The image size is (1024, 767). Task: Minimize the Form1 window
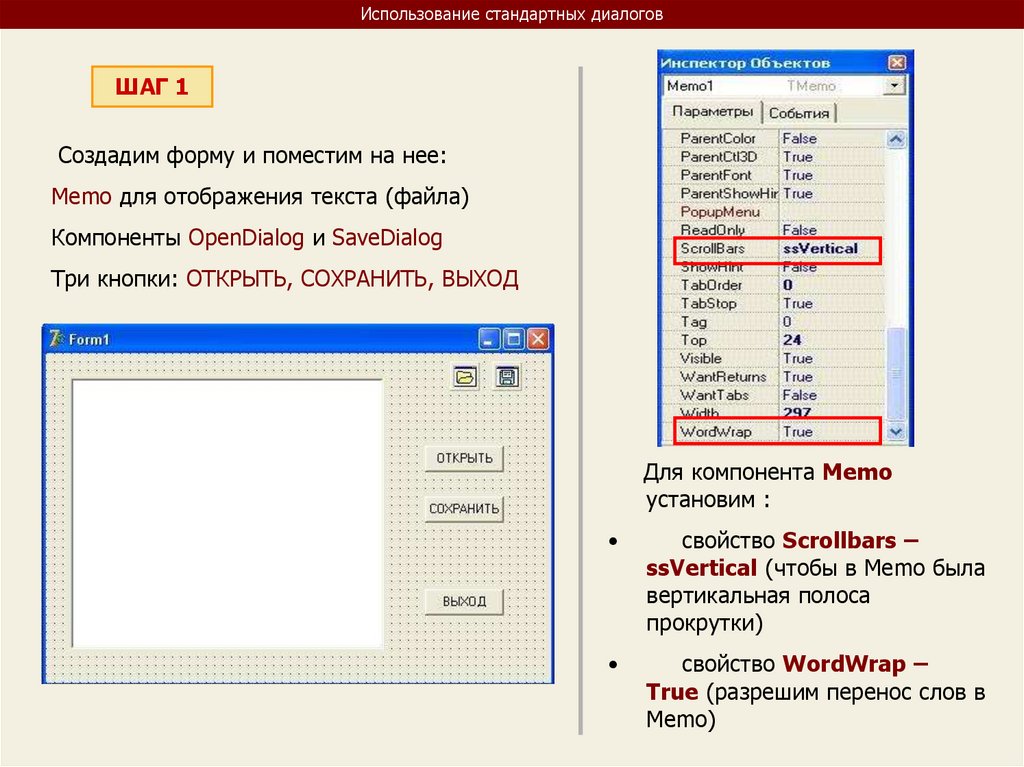pos(489,338)
